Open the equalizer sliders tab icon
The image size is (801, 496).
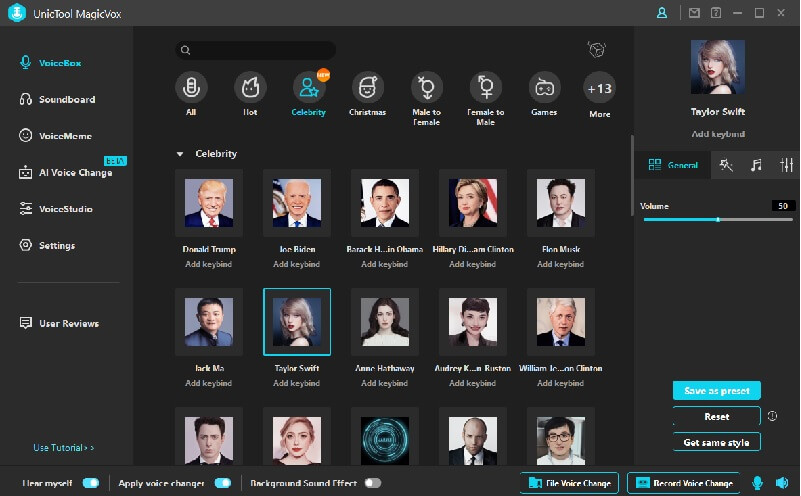(786, 165)
